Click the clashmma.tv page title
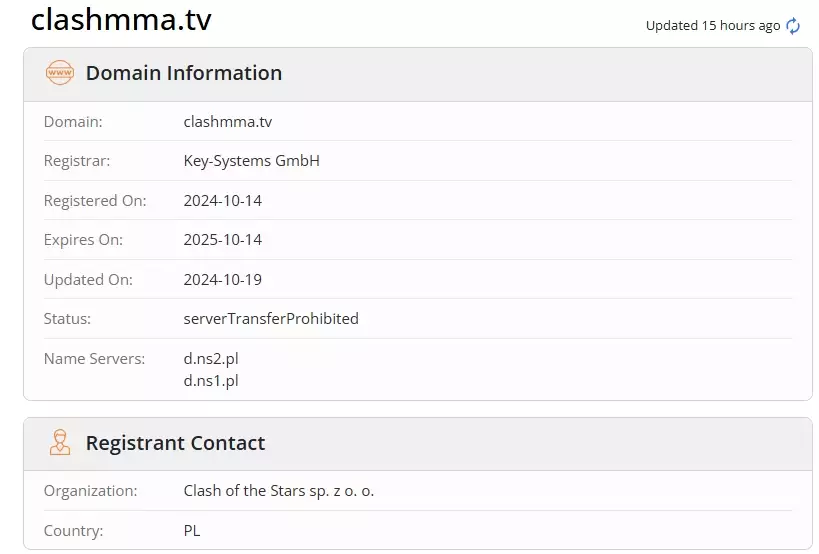Viewport: 819px width, 554px height. pos(121,20)
